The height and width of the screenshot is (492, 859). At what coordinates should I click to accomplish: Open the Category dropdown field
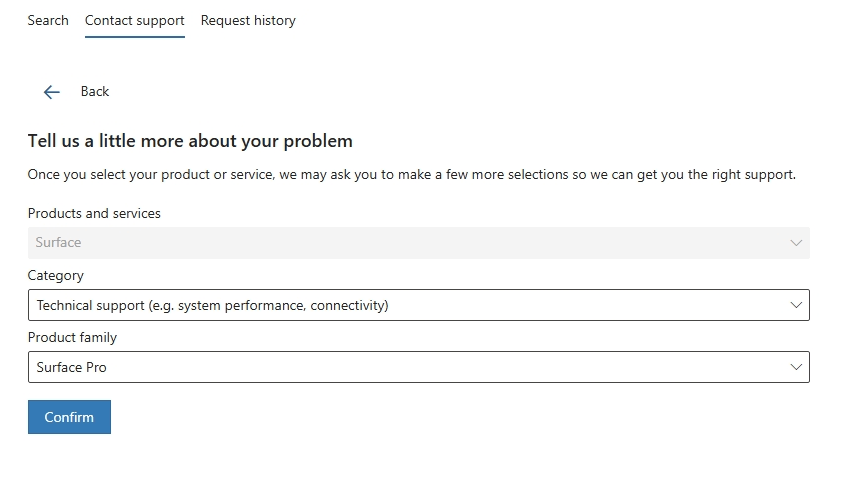(x=418, y=305)
